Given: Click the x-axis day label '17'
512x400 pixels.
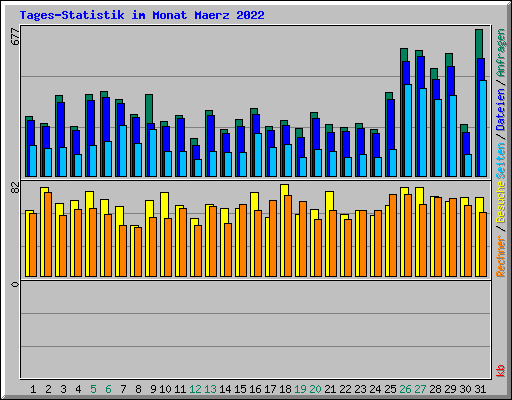Looking at the screenshot, I should 270,389.
